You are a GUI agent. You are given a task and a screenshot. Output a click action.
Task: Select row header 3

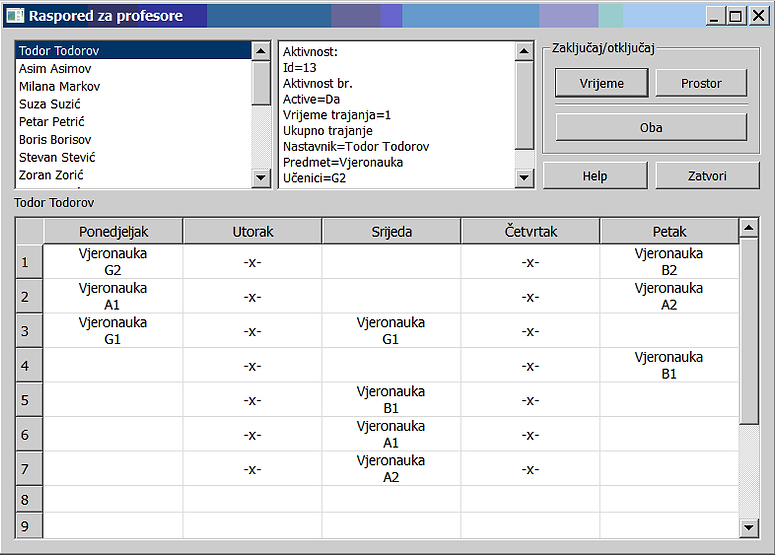click(29, 331)
